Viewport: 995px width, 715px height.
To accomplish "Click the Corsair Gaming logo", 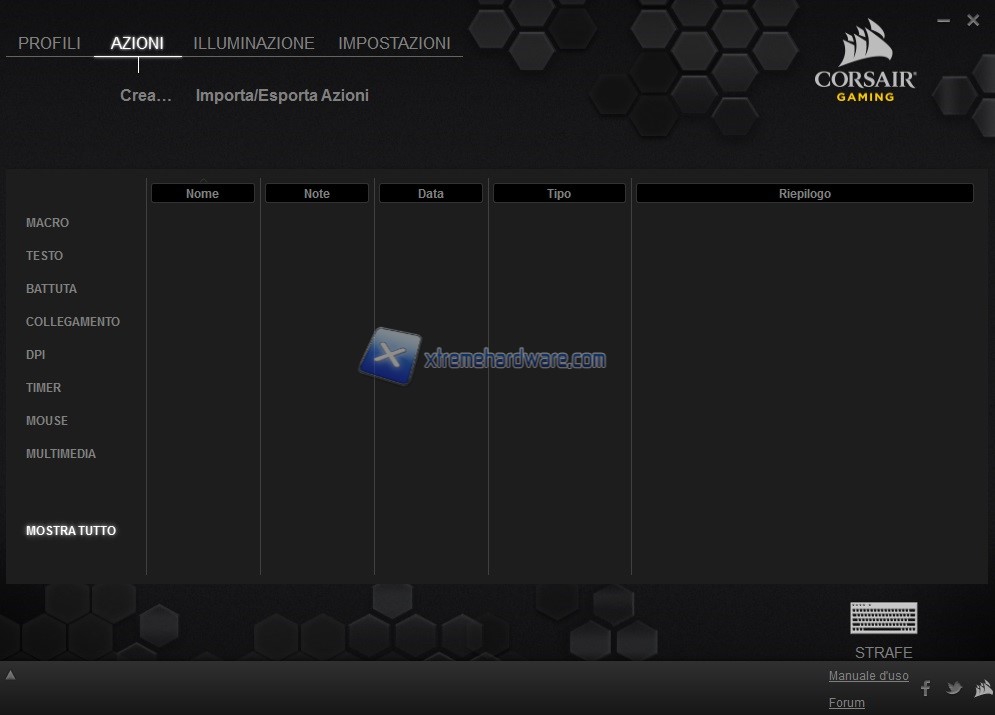I will (x=865, y=62).
